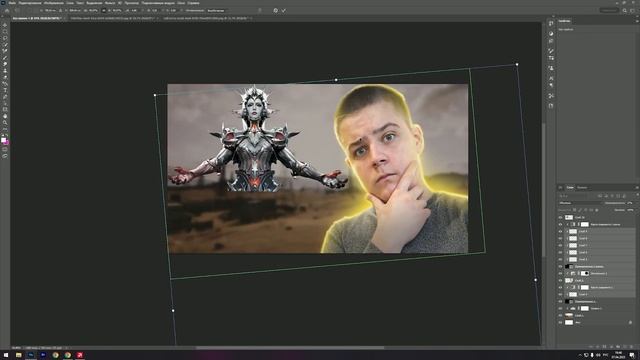The height and width of the screenshot is (360, 640).
Task: Select the Zoom tool
Action: (x=5, y=122)
